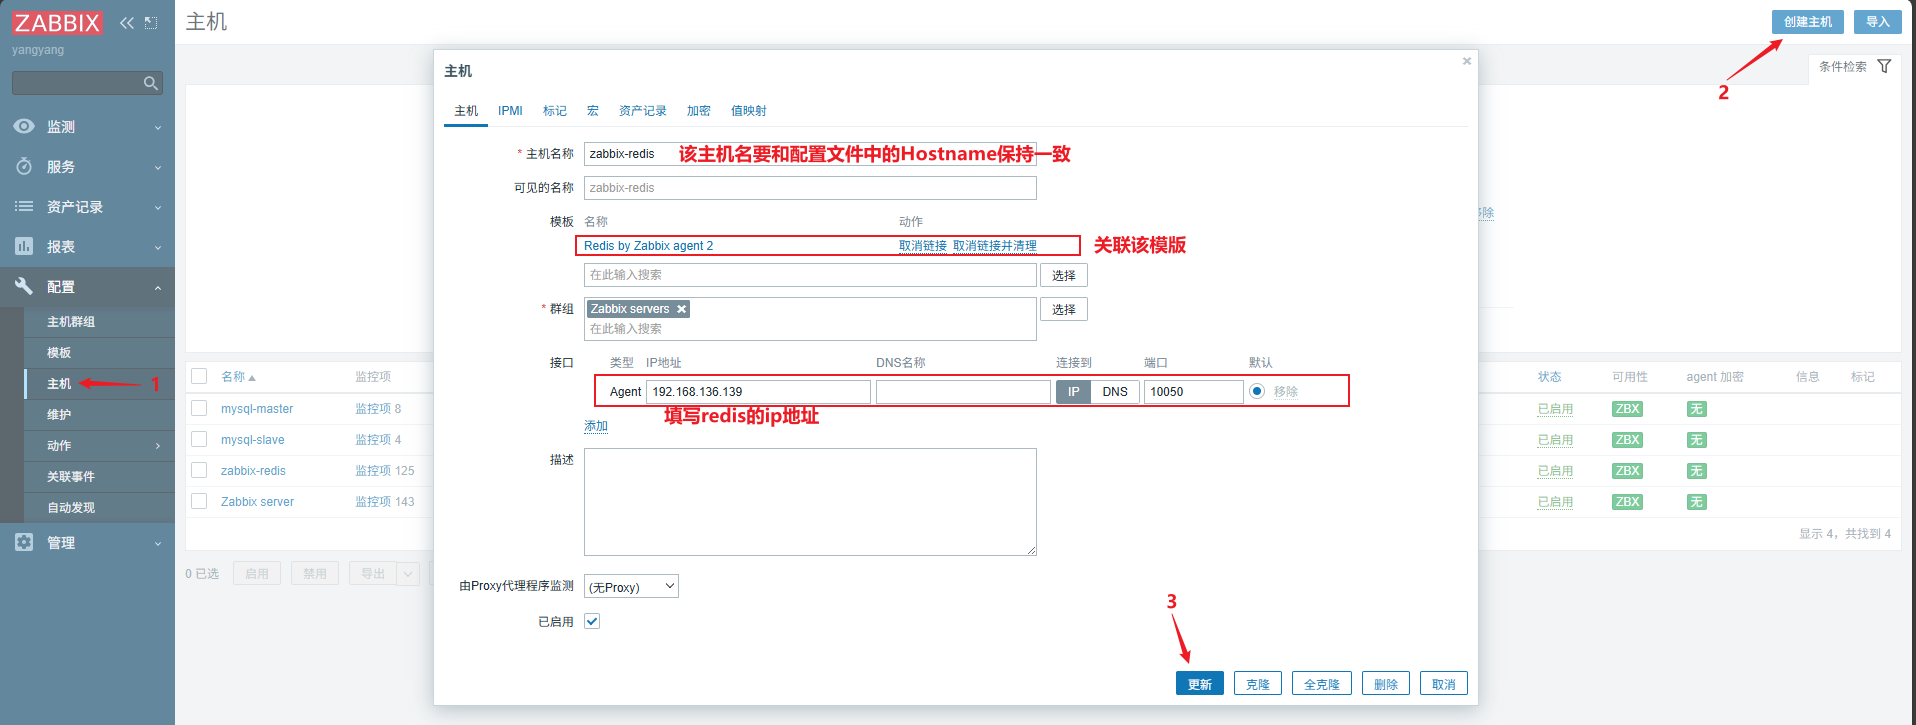The height and width of the screenshot is (725, 1916).
Task: Switch to 宏 tab
Action: click(x=593, y=111)
